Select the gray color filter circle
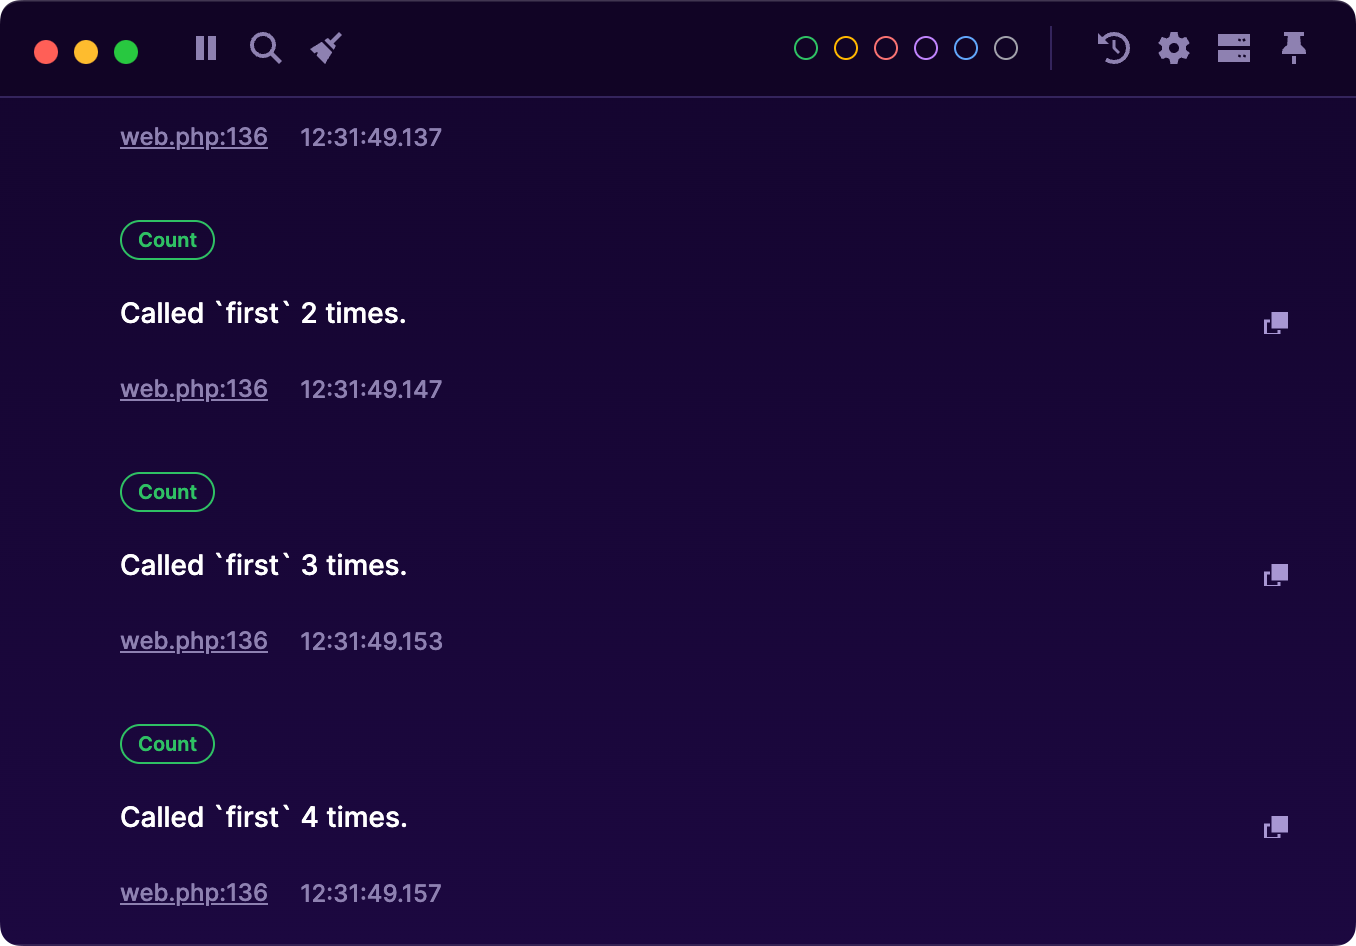The height and width of the screenshot is (946, 1356). (x=1005, y=47)
